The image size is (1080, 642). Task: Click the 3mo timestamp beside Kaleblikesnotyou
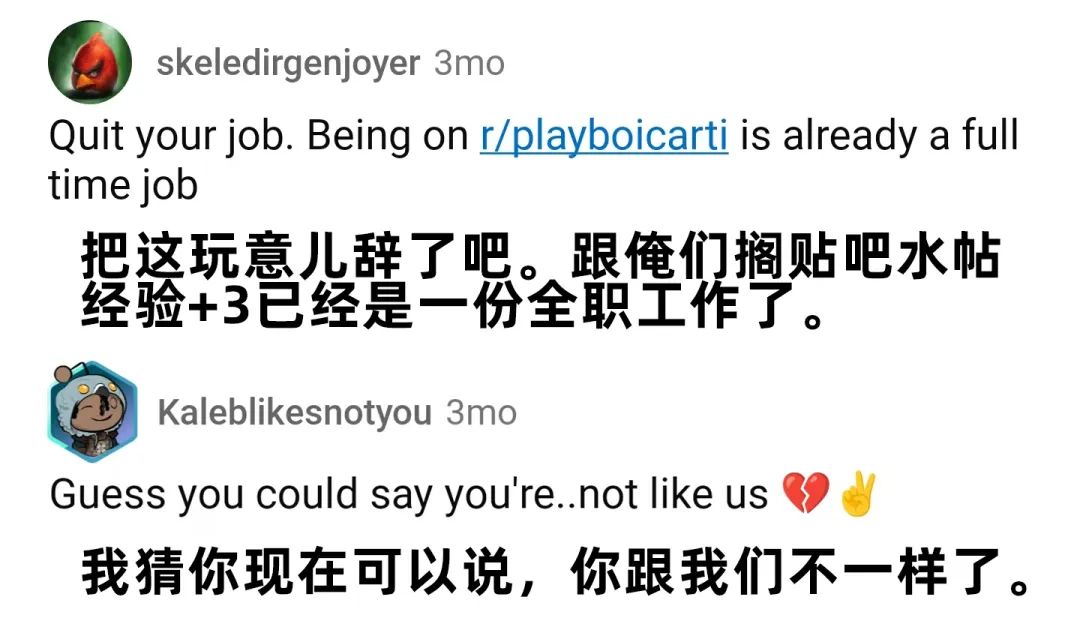481,412
